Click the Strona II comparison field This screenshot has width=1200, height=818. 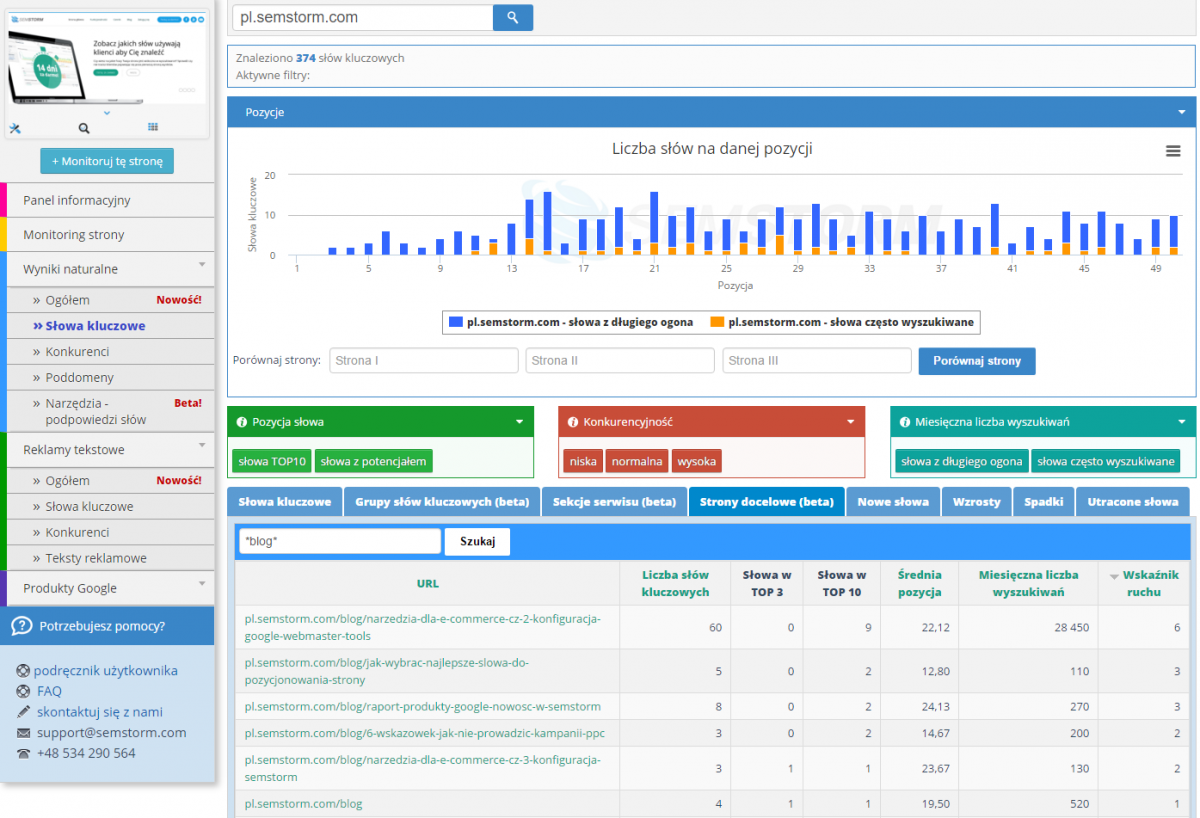coord(620,361)
